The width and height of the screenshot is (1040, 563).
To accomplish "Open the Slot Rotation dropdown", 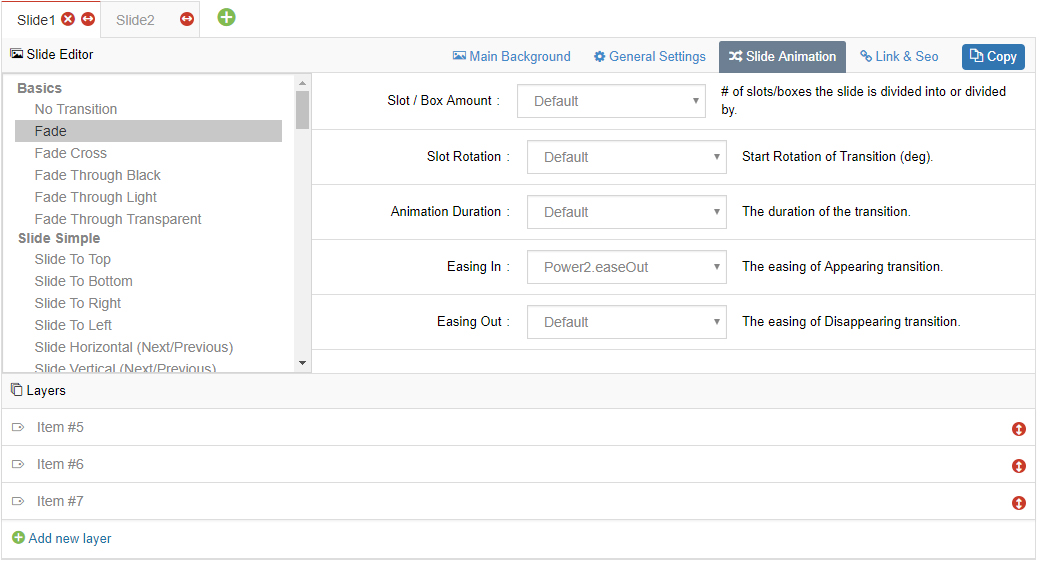I will coord(626,157).
